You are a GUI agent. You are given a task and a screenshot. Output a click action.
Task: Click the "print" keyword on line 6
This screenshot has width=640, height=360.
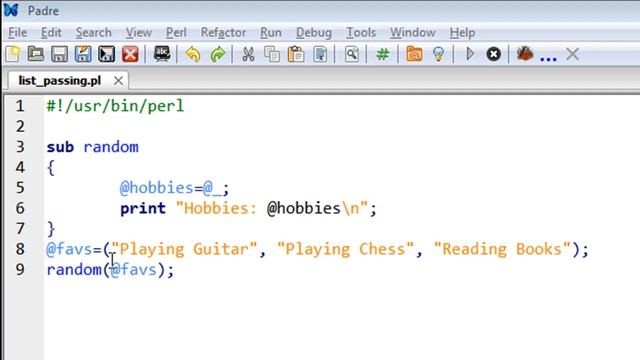[x=143, y=209]
